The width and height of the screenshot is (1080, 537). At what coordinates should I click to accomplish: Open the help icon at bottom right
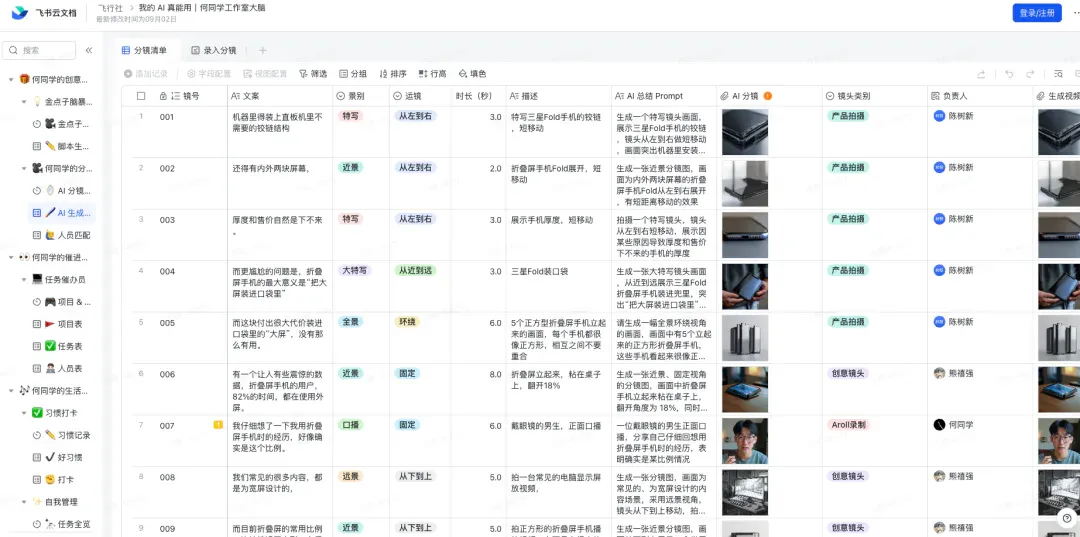click(x=1066, y=519)
